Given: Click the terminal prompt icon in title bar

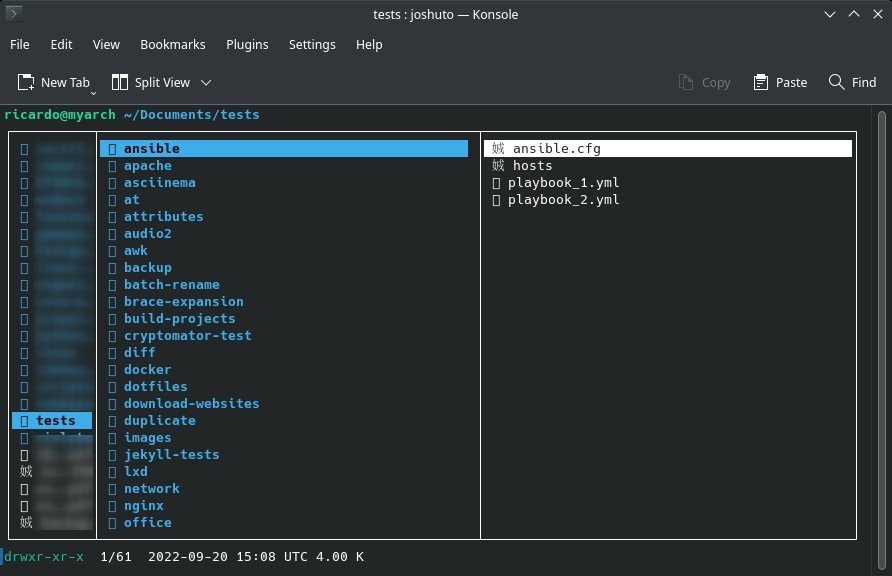Looking at the screenshot, I should click(x=14, y=13).
